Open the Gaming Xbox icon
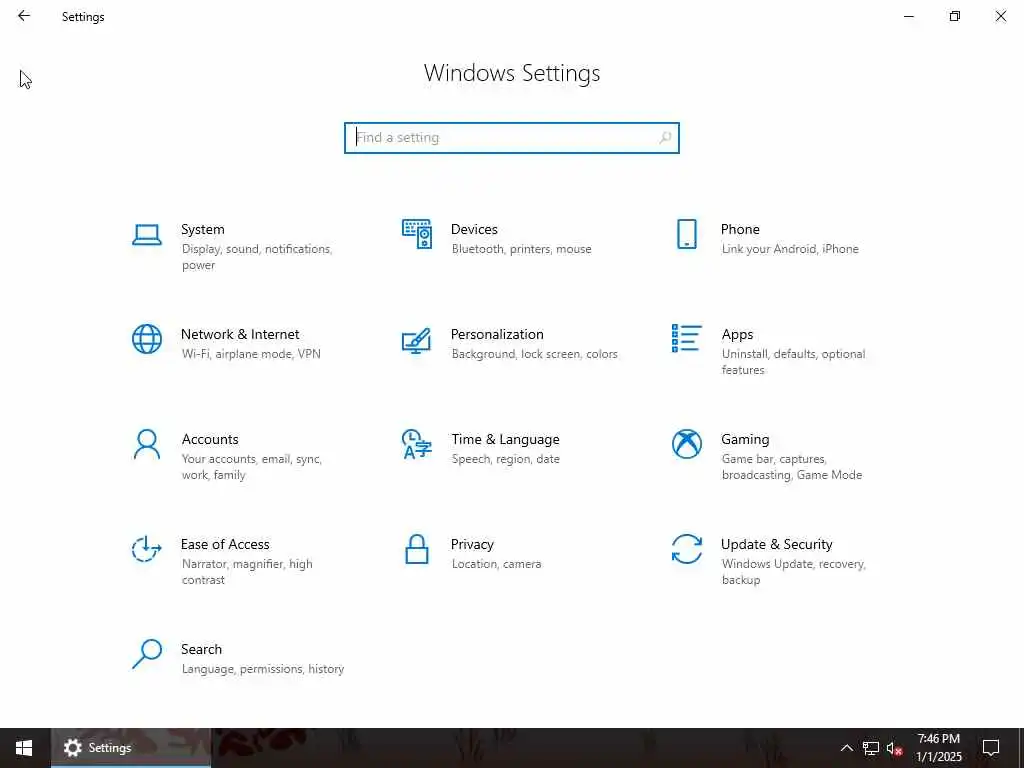 click(x=686, y=444)
